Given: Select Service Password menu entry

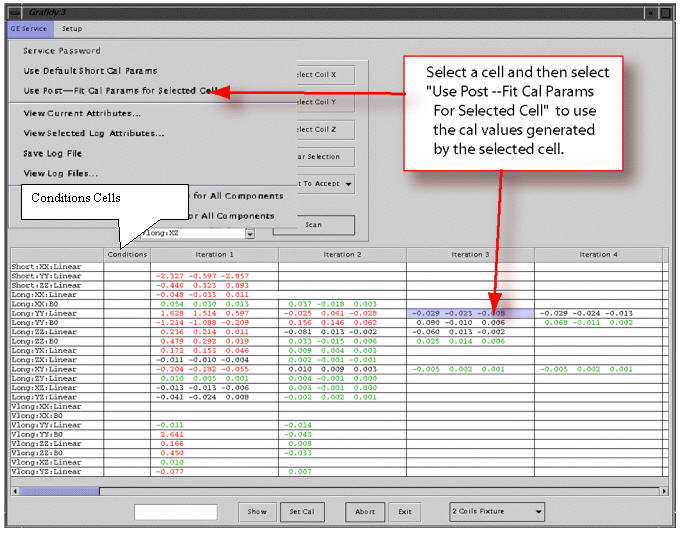Looking at the screenshot, I should [x=61, y=51].
